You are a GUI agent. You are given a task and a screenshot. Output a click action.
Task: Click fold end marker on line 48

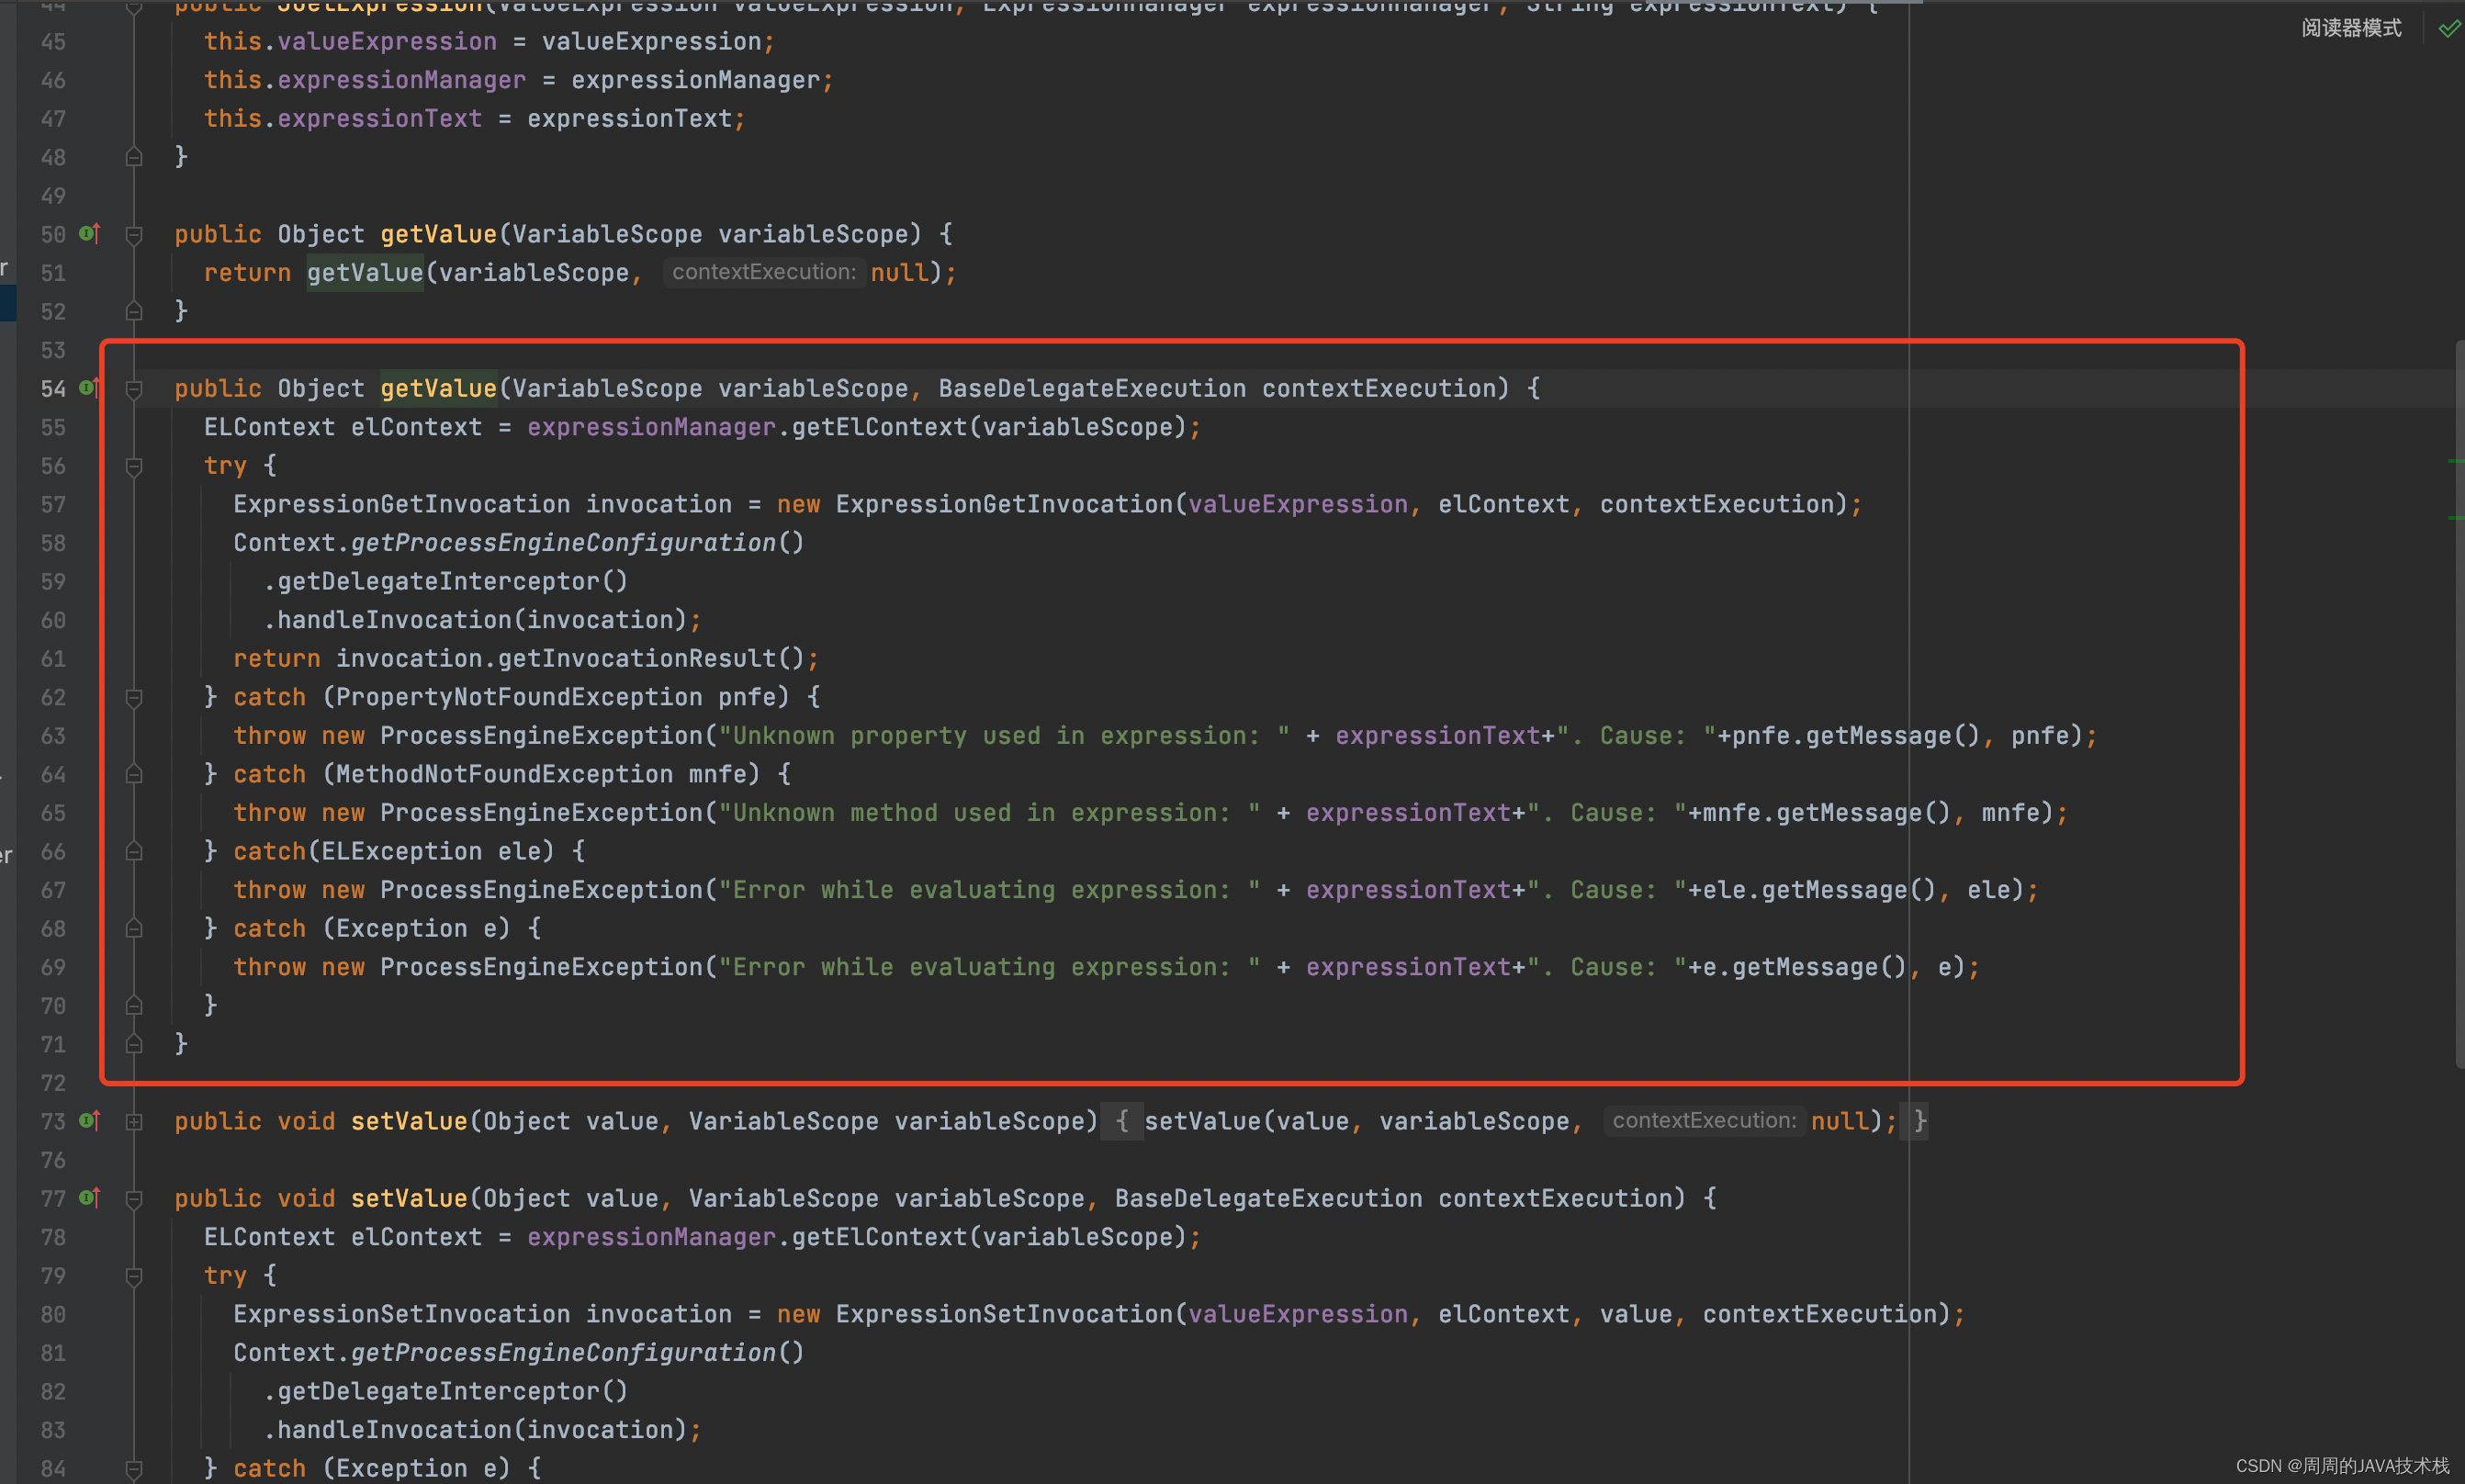tap(134, 157)
